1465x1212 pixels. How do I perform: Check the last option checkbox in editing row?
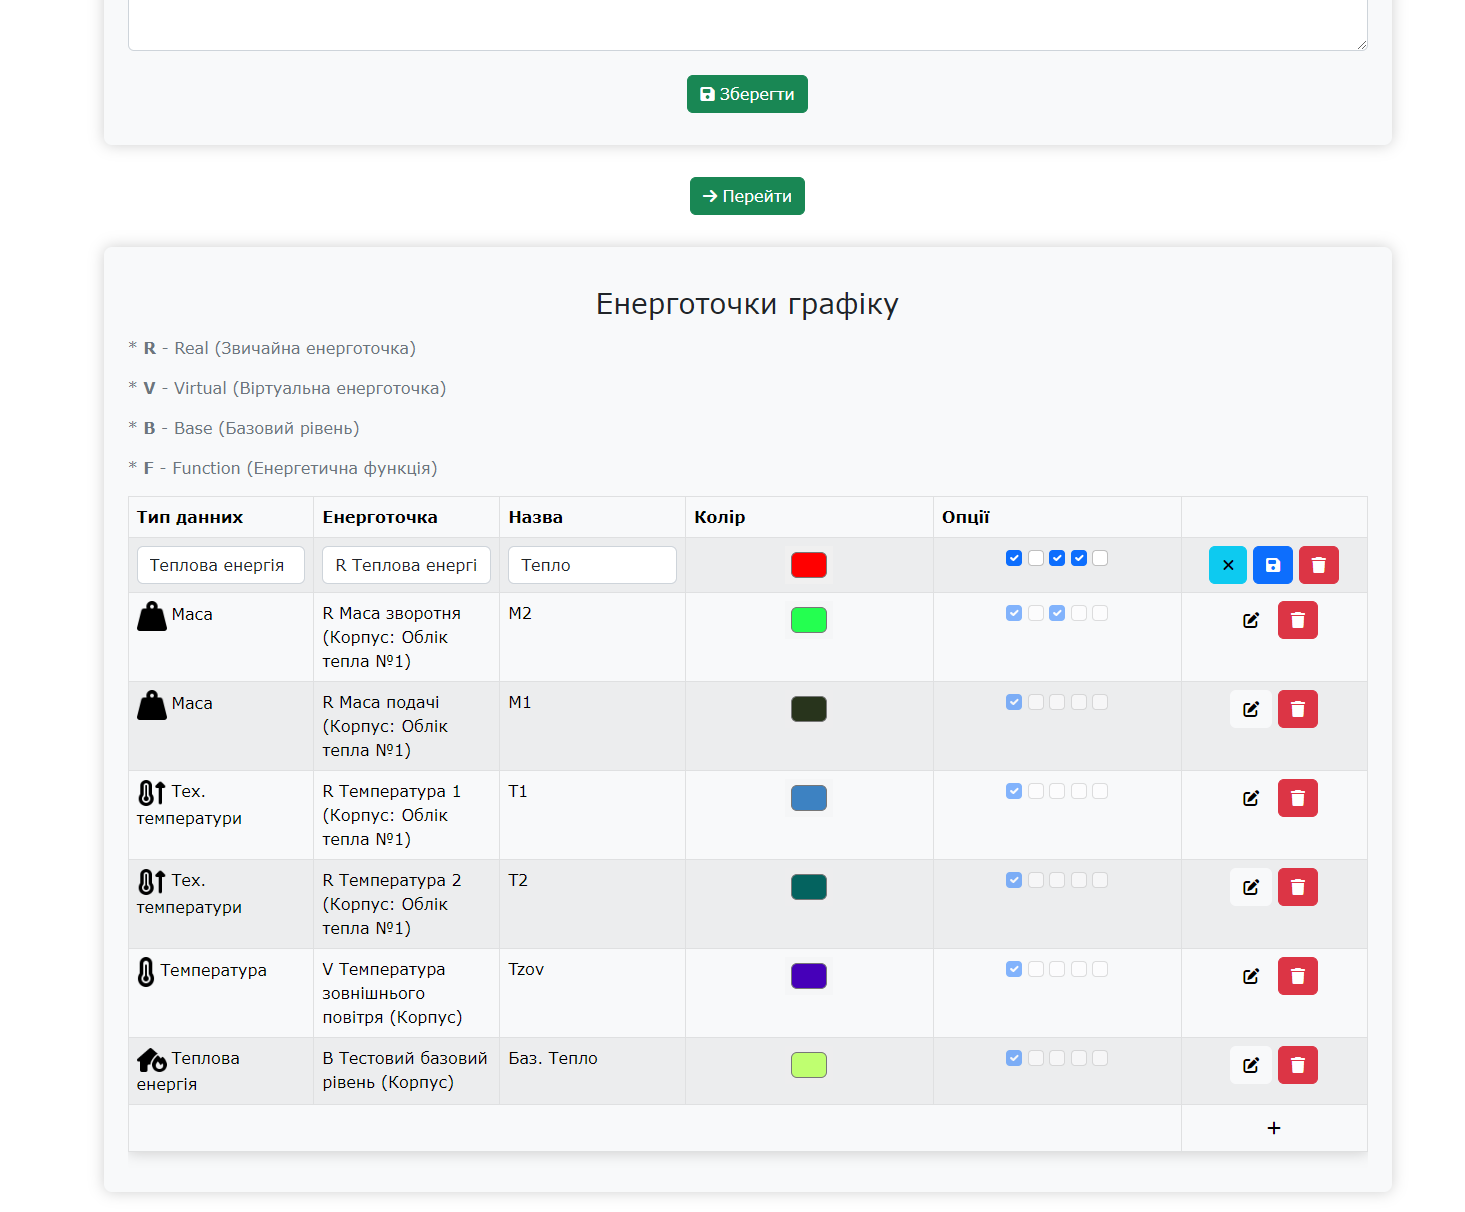1100,558
